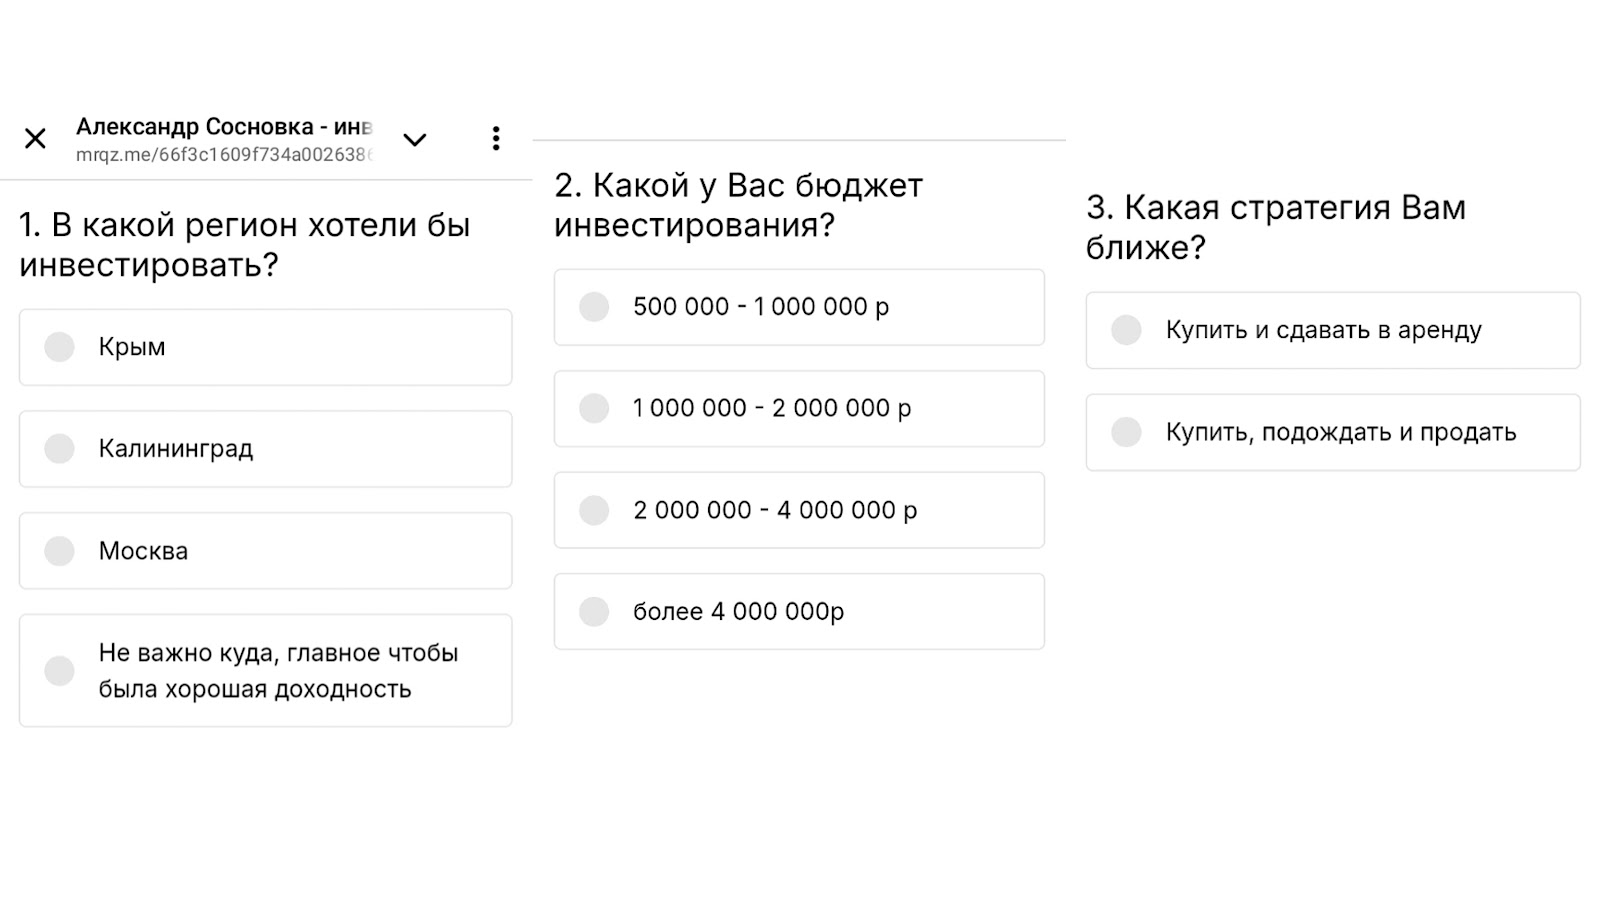Close the quiz page with X icon
Viewport: 1600px width, 900px height.
click(35, 138)
